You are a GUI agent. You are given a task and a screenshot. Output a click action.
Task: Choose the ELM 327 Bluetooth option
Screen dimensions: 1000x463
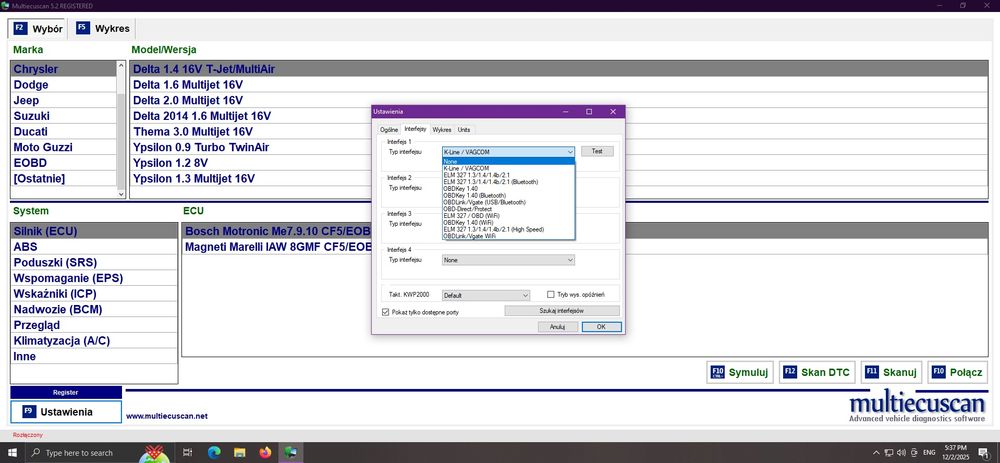508,182
